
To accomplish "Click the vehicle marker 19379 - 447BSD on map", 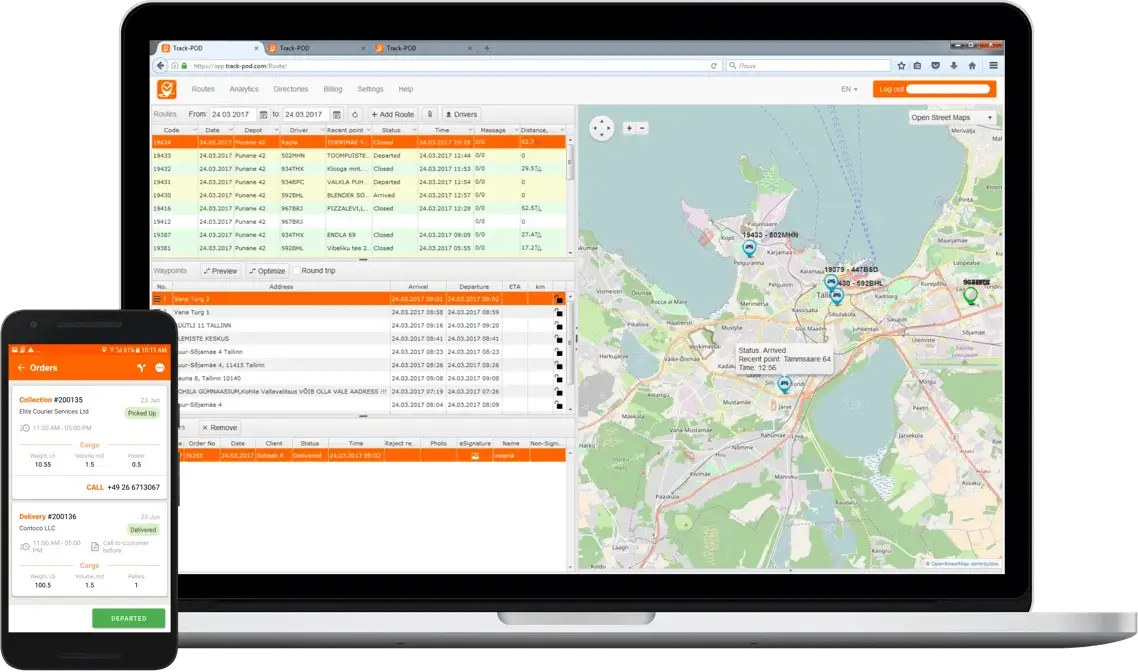I will 830,281.
